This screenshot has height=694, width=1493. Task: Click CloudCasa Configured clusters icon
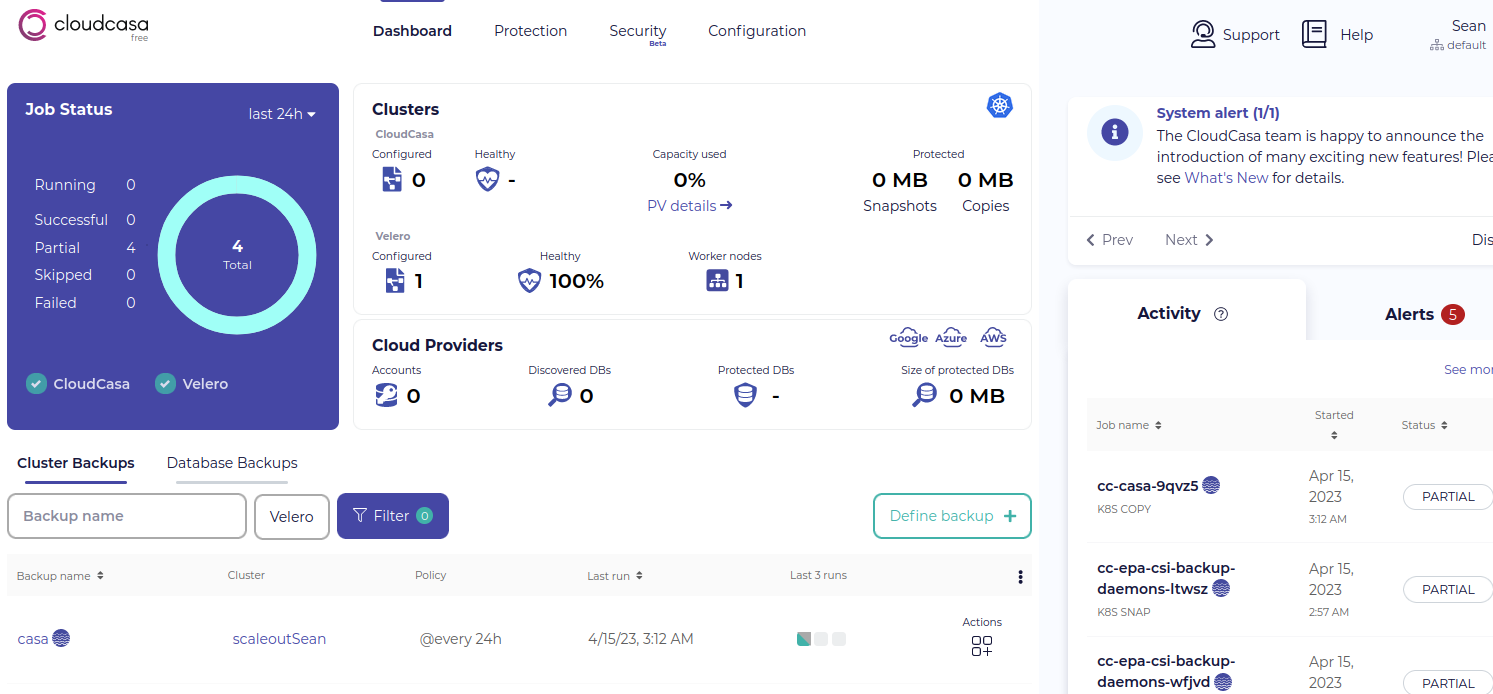pyautogui.click(x=392, y=179)
